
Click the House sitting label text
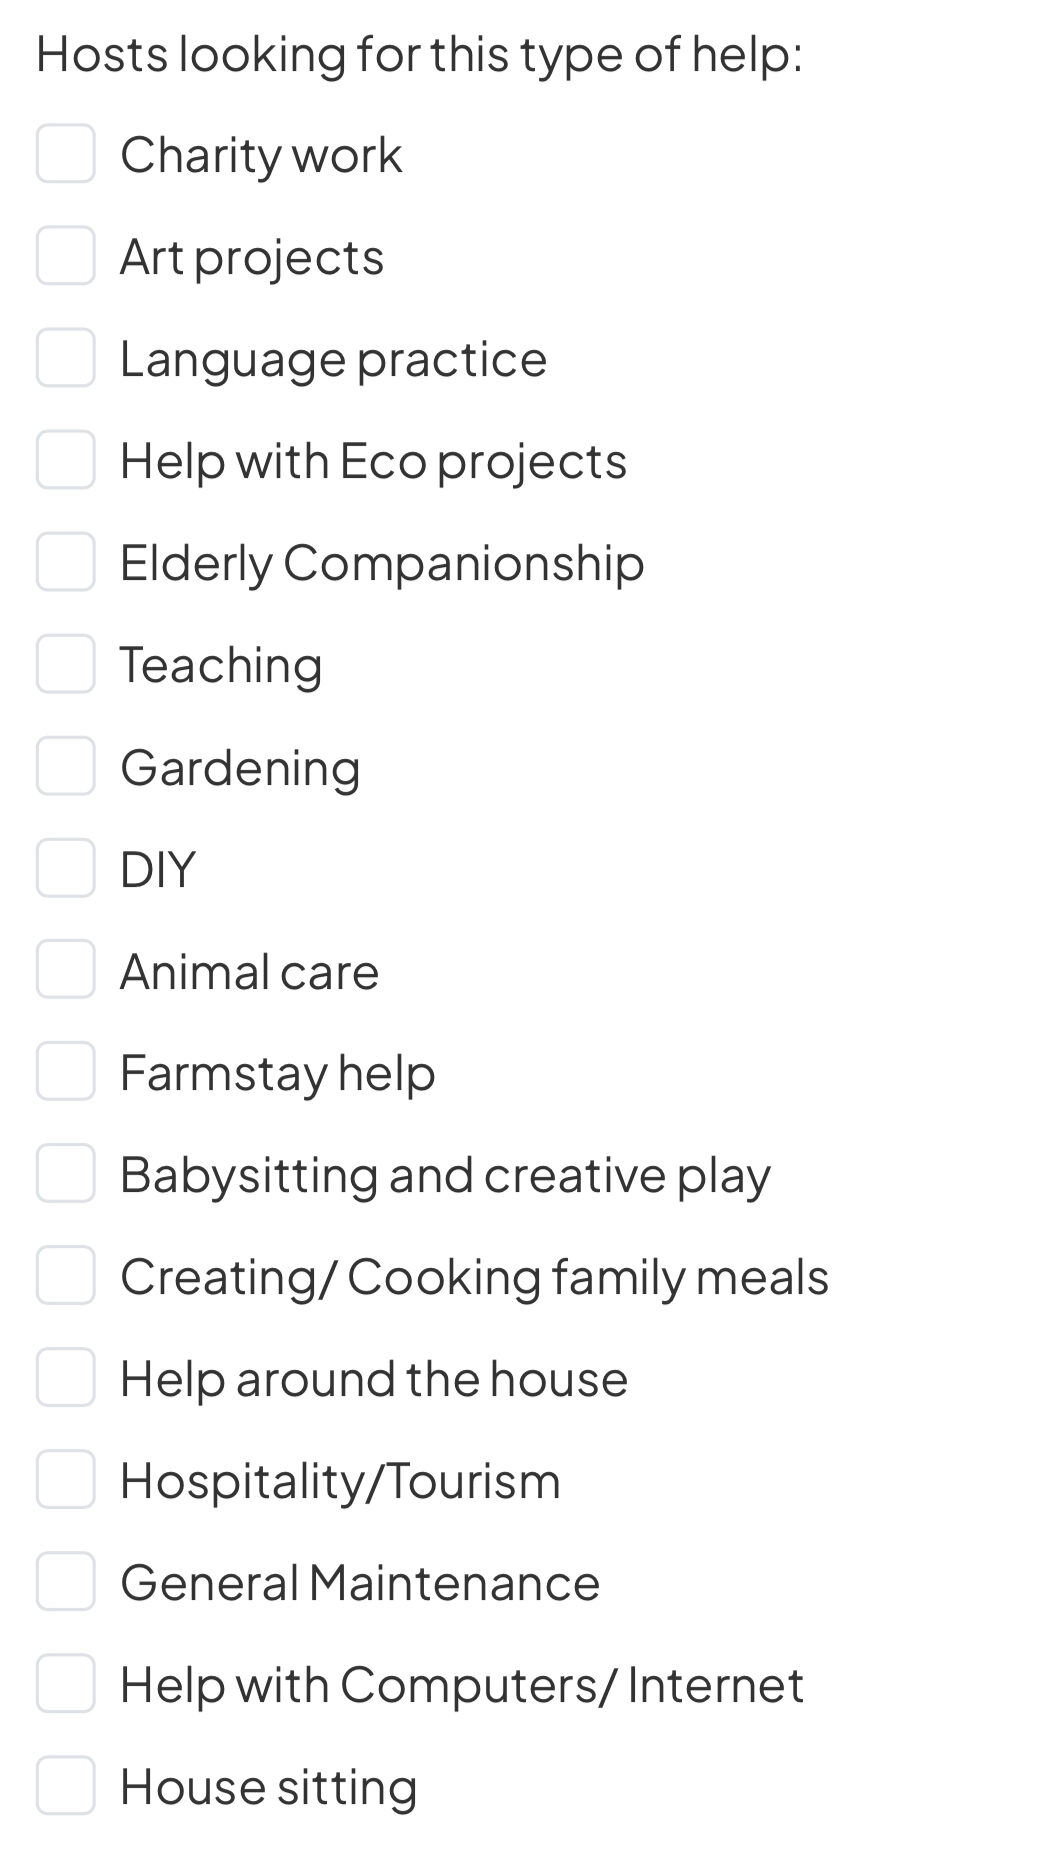[268, 1787]
